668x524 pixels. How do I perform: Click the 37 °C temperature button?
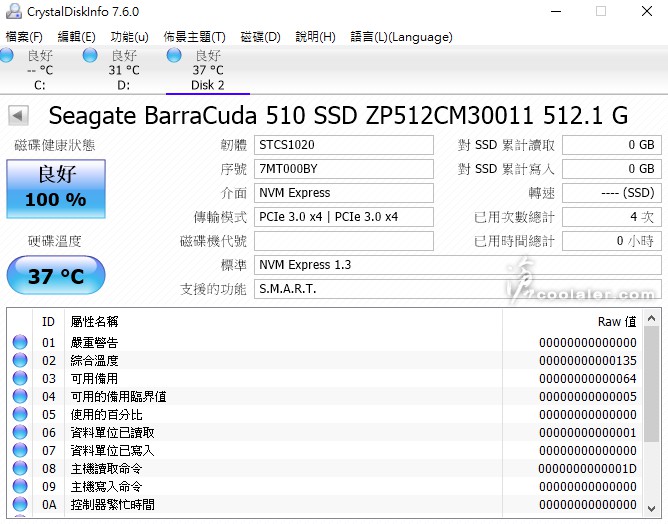point(56,275)
